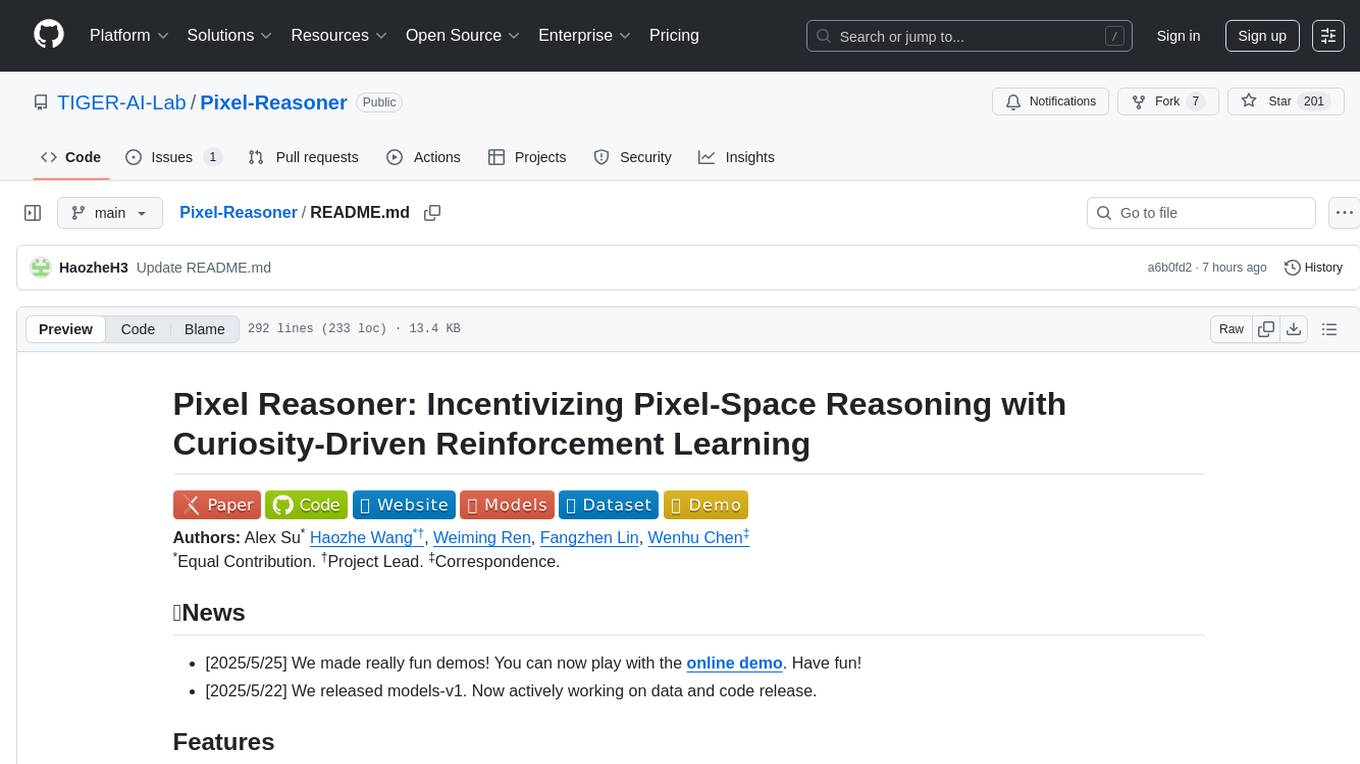Screen dimensions: 1360x764
Task: Click the Paper badge
Action: click(217, 505)
